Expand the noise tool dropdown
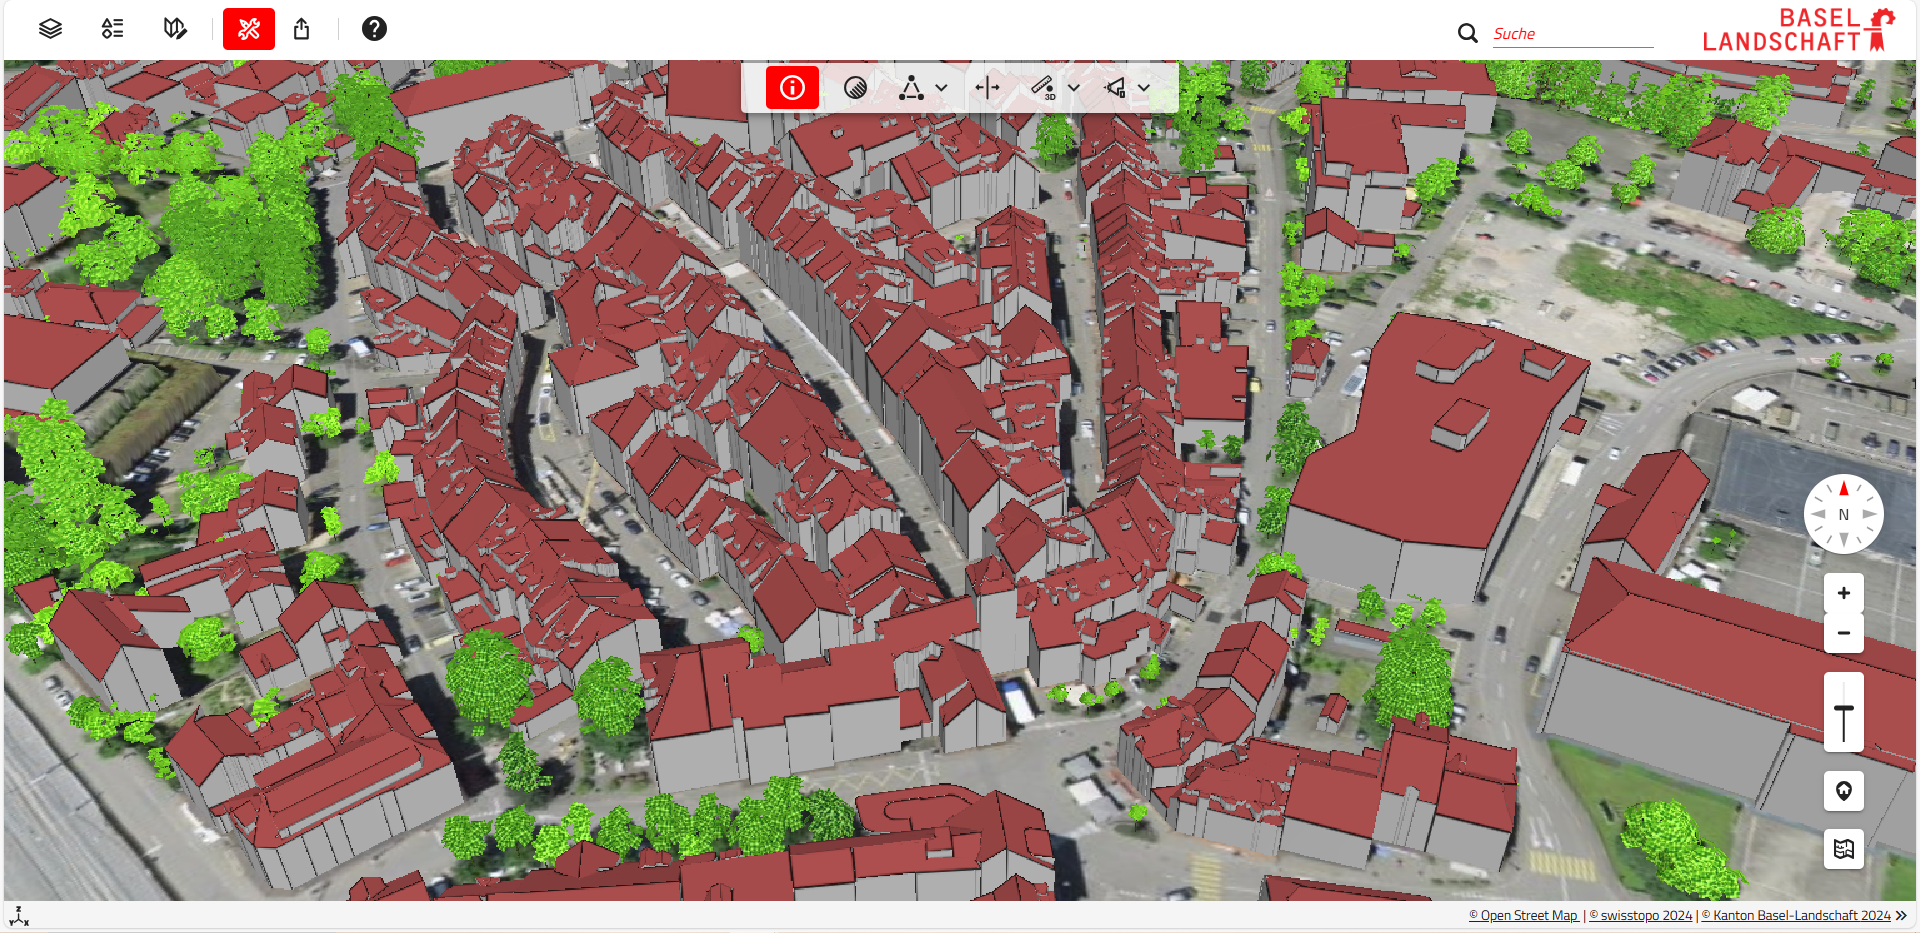1920x933 pixels. [1144, 87]
